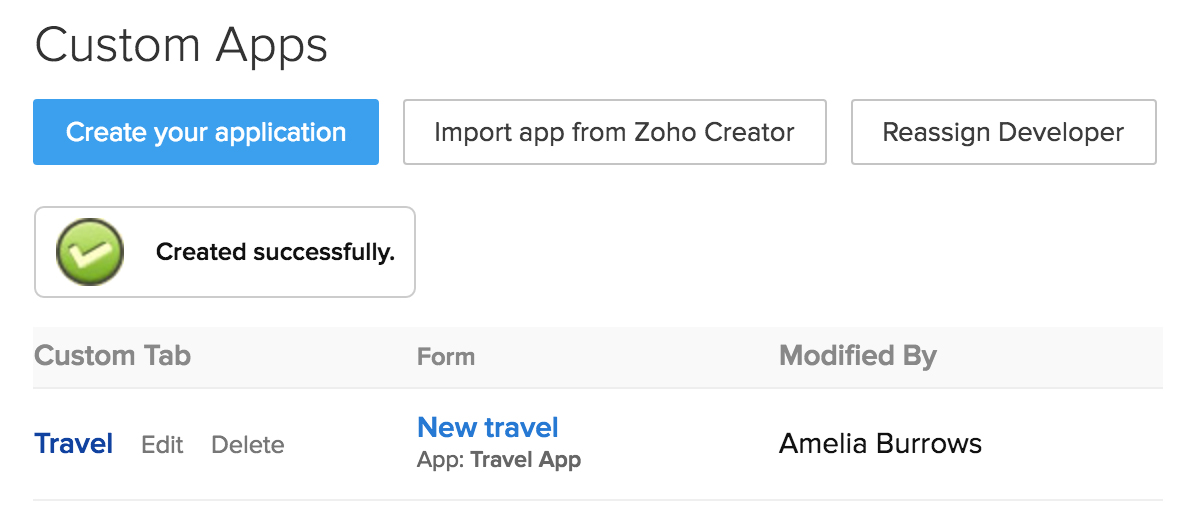Click the "App:" label below New travel

coord(441,461)
